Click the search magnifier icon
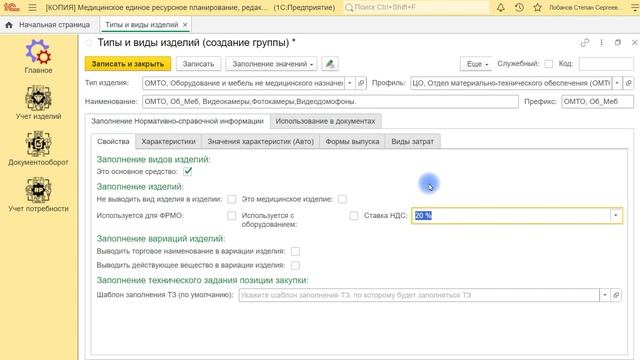 tap(349, 7)
